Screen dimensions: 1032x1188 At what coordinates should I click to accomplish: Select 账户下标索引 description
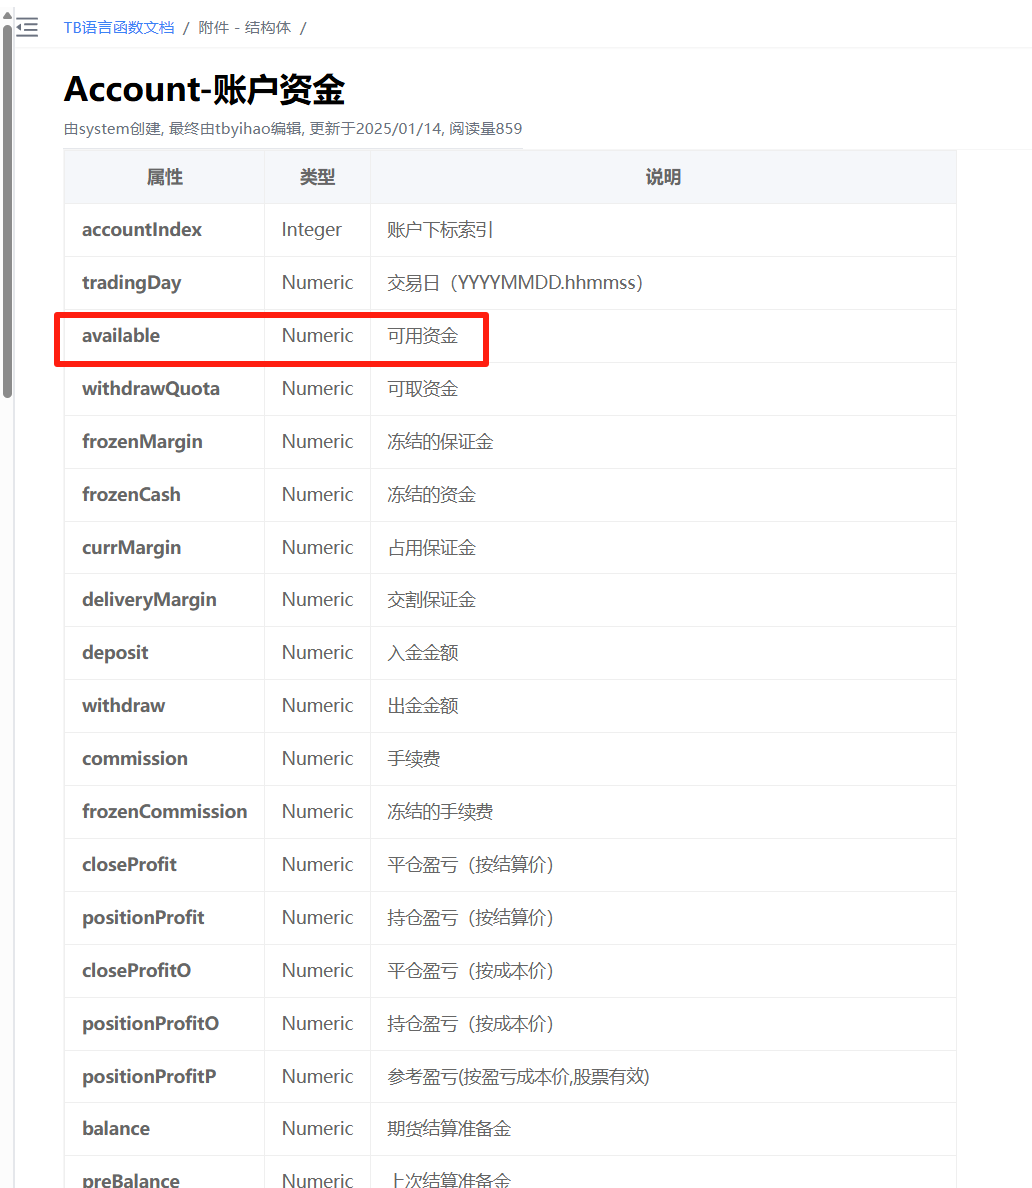[439, 230]
